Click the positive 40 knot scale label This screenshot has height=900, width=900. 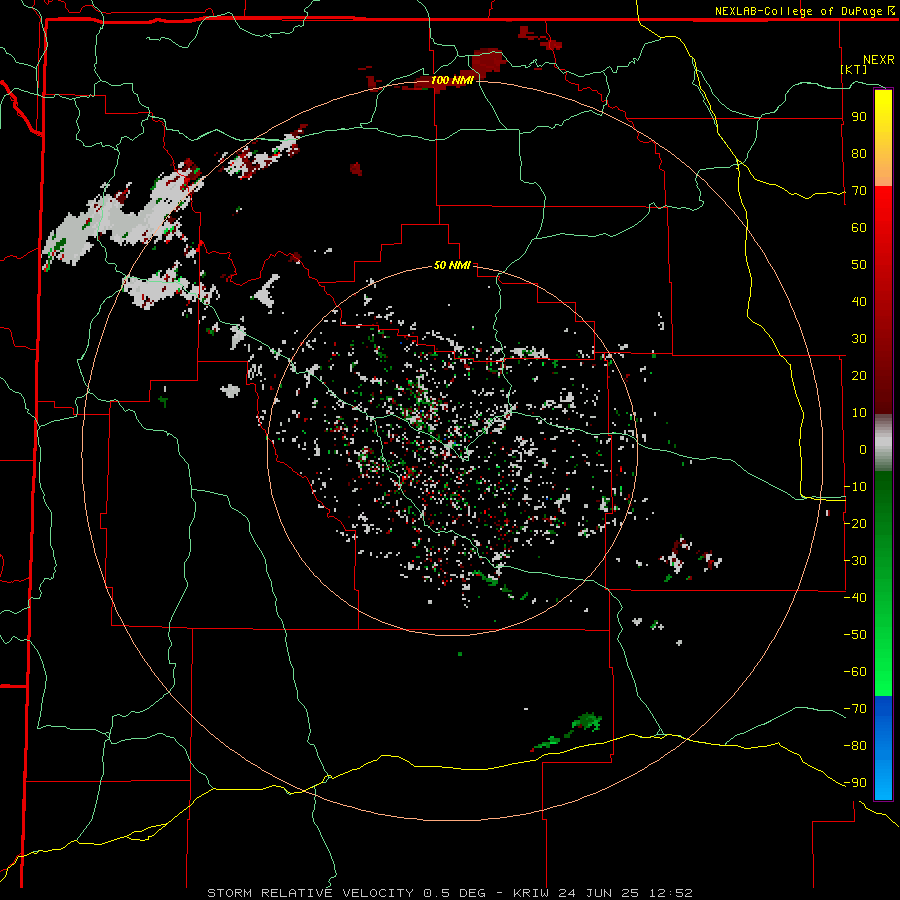[859, 302]
